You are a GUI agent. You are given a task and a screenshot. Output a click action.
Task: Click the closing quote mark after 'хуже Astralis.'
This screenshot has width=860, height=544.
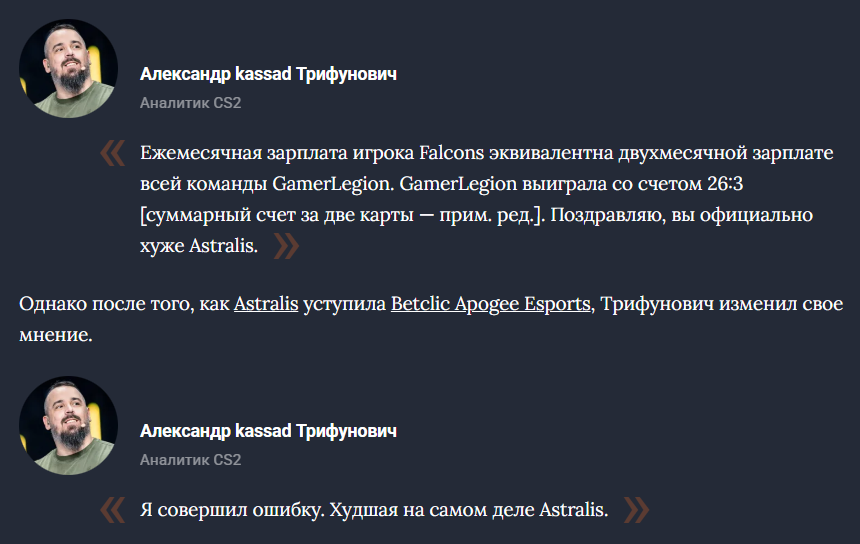click(x=286, y=246)
